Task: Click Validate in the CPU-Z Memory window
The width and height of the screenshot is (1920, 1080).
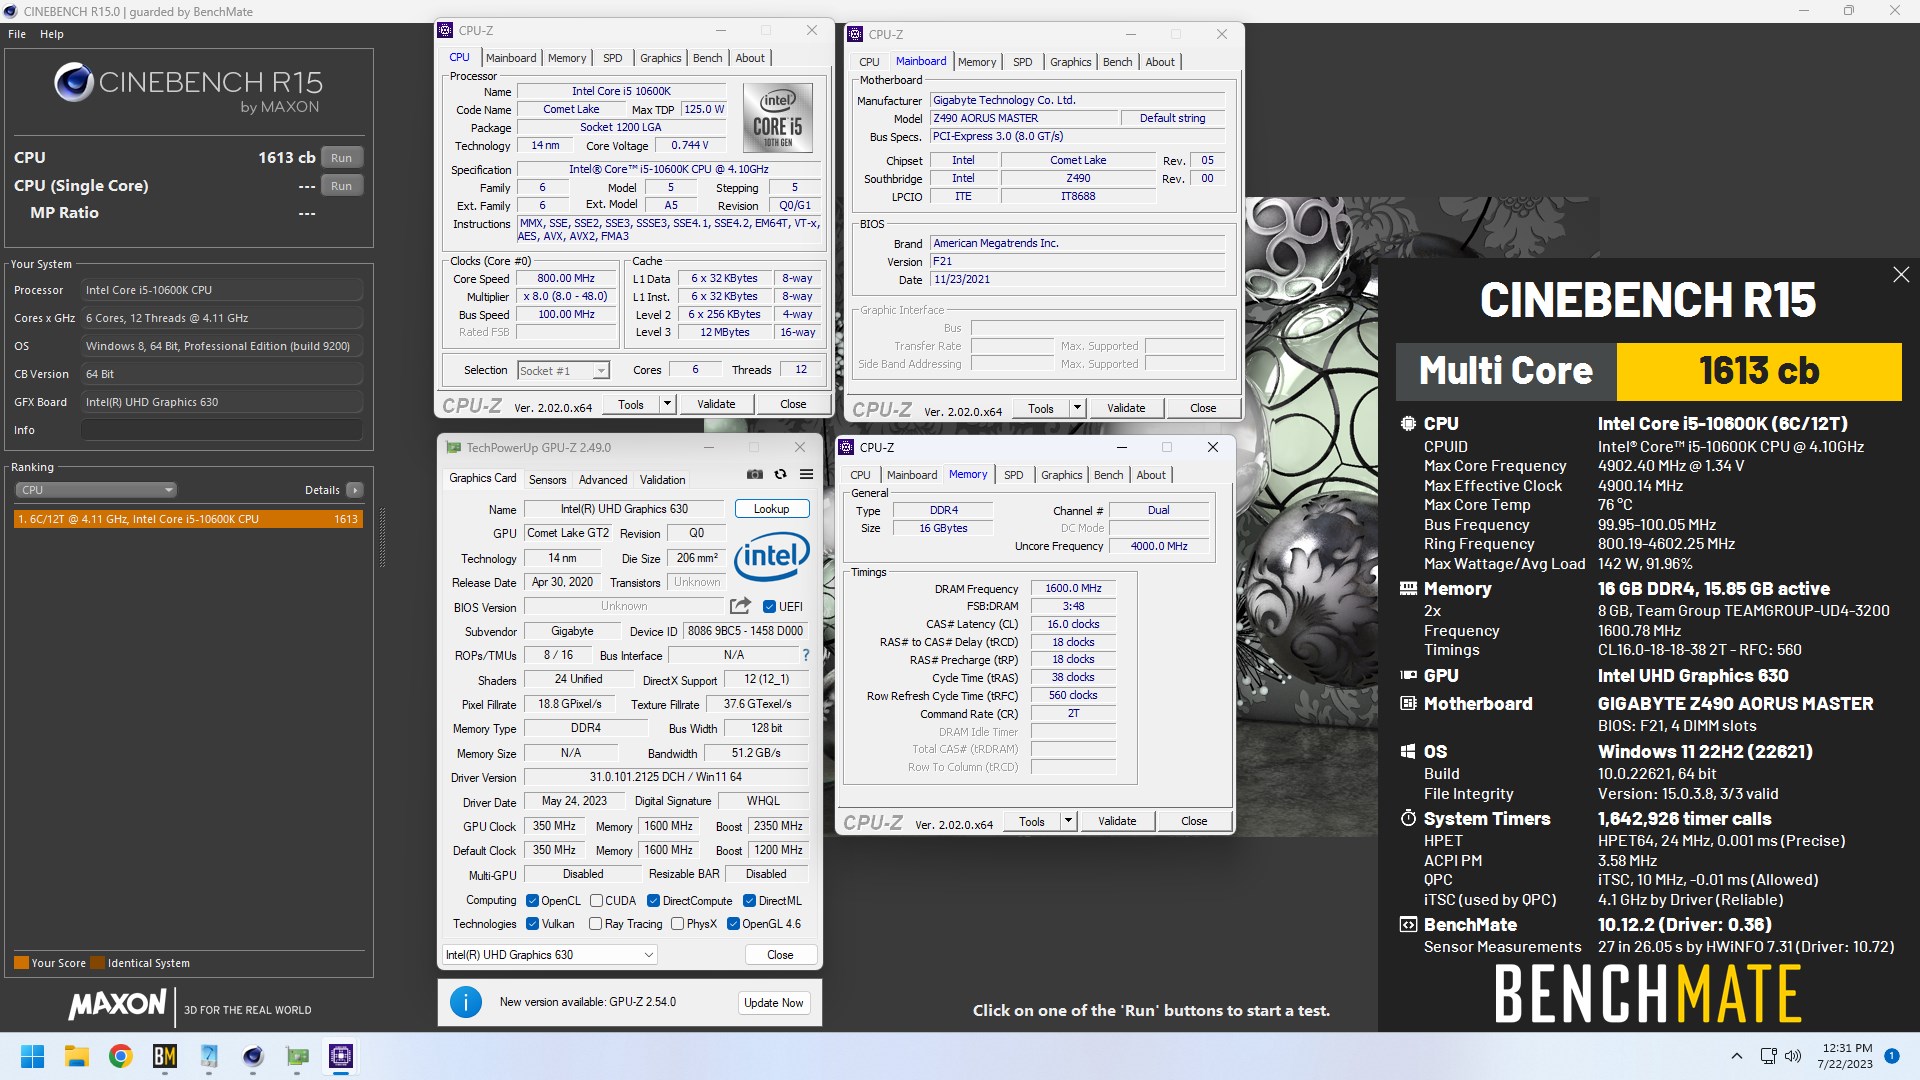Action: pyautogui.click(x=1117, y=821)
